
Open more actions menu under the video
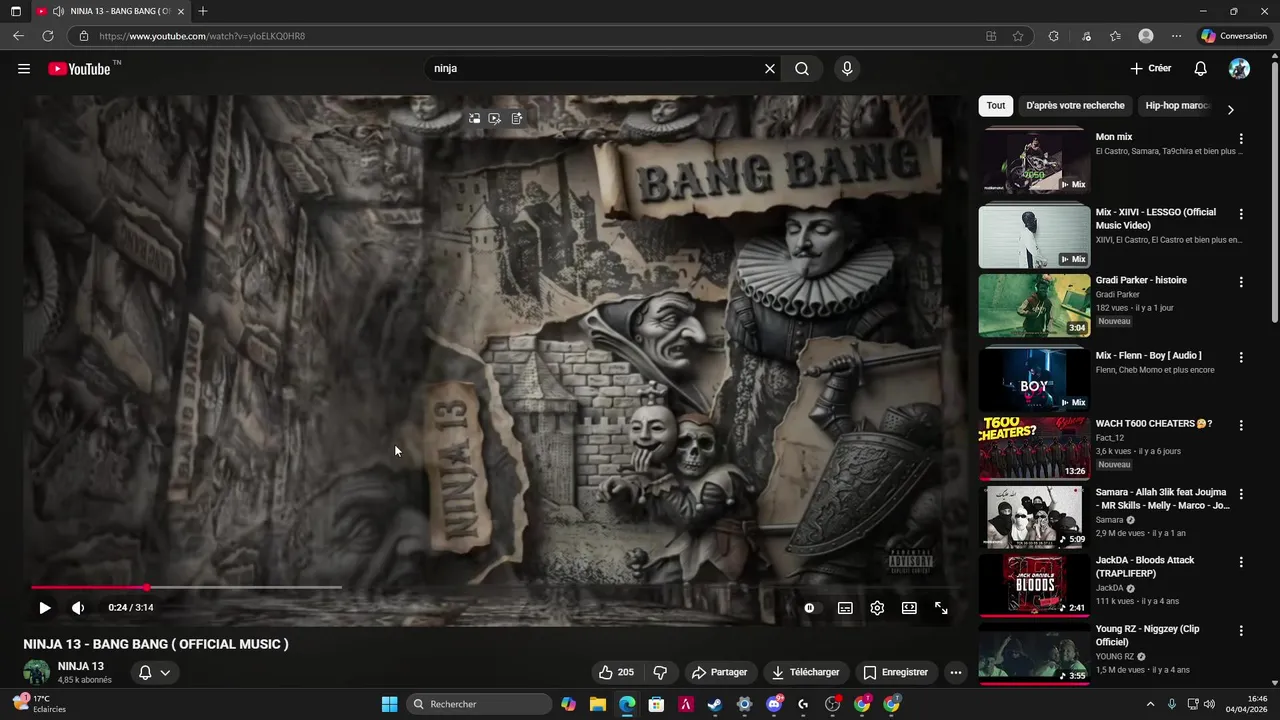956,672
